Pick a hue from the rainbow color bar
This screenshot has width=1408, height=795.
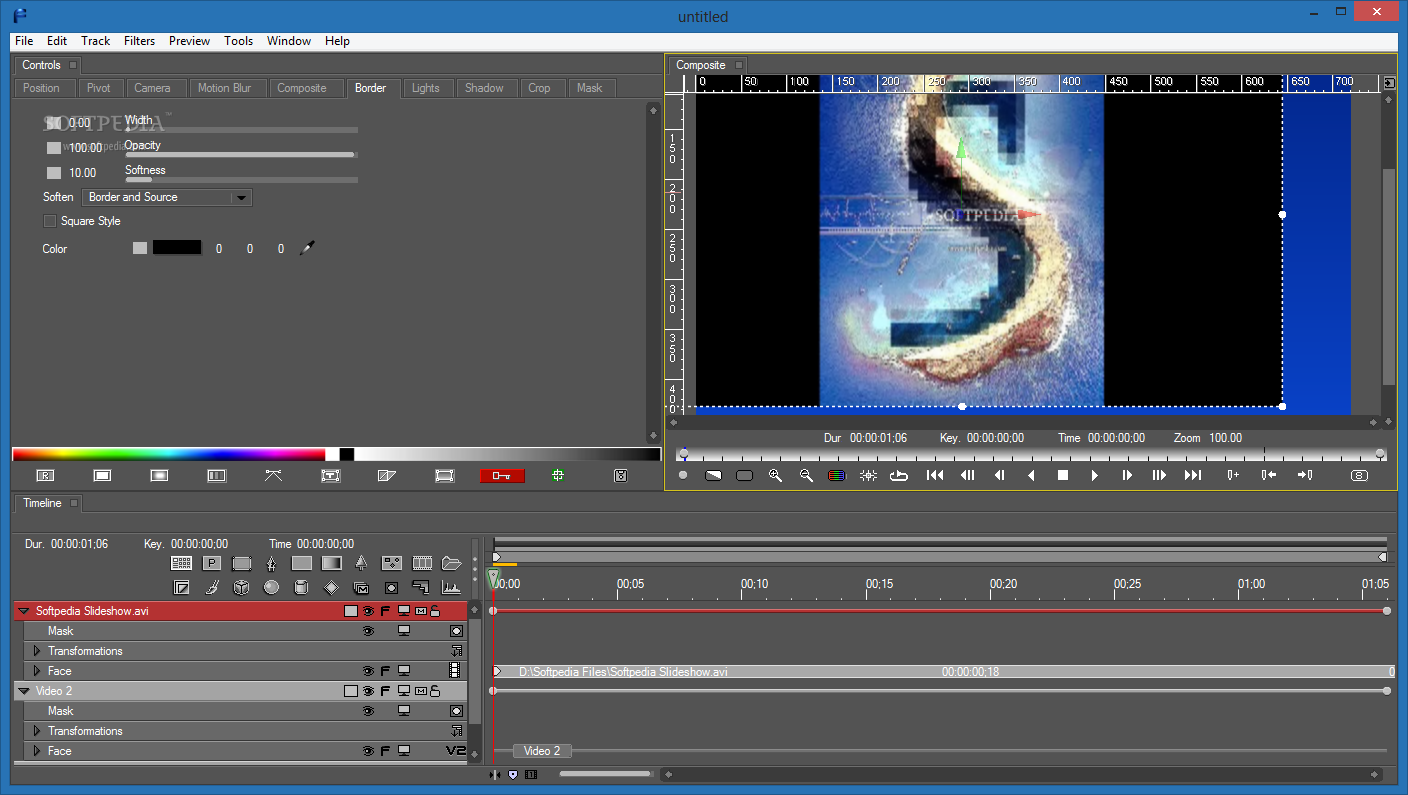pos(169,454)
